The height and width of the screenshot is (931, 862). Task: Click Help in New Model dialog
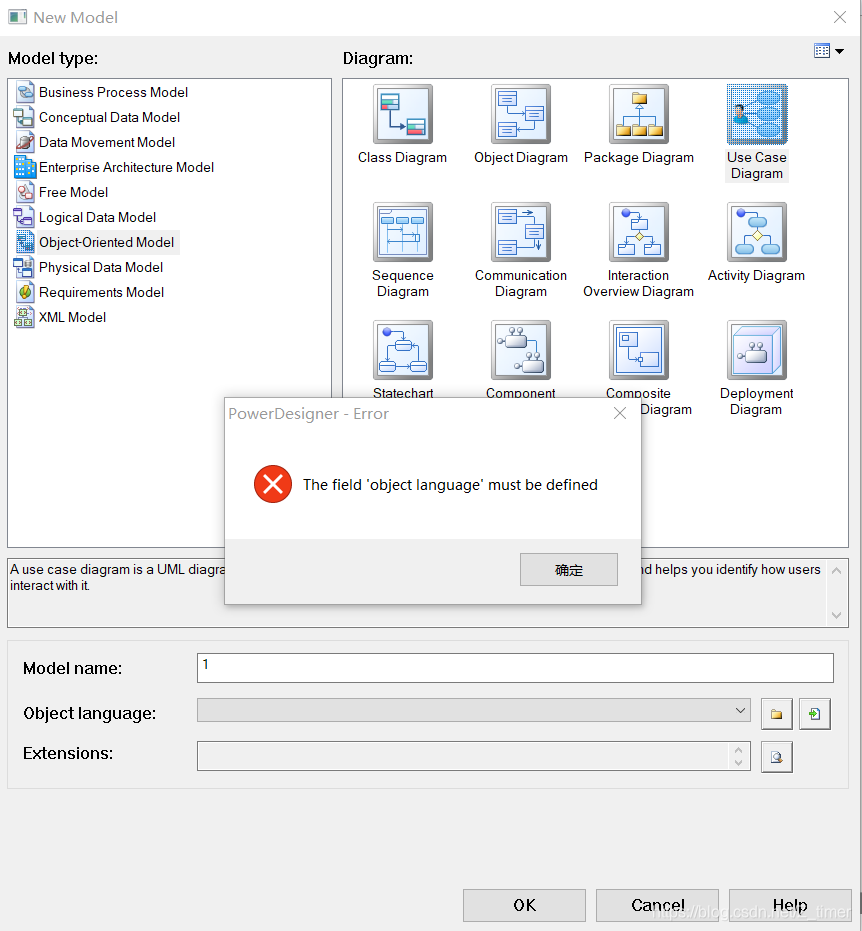(x=790, y=905)
